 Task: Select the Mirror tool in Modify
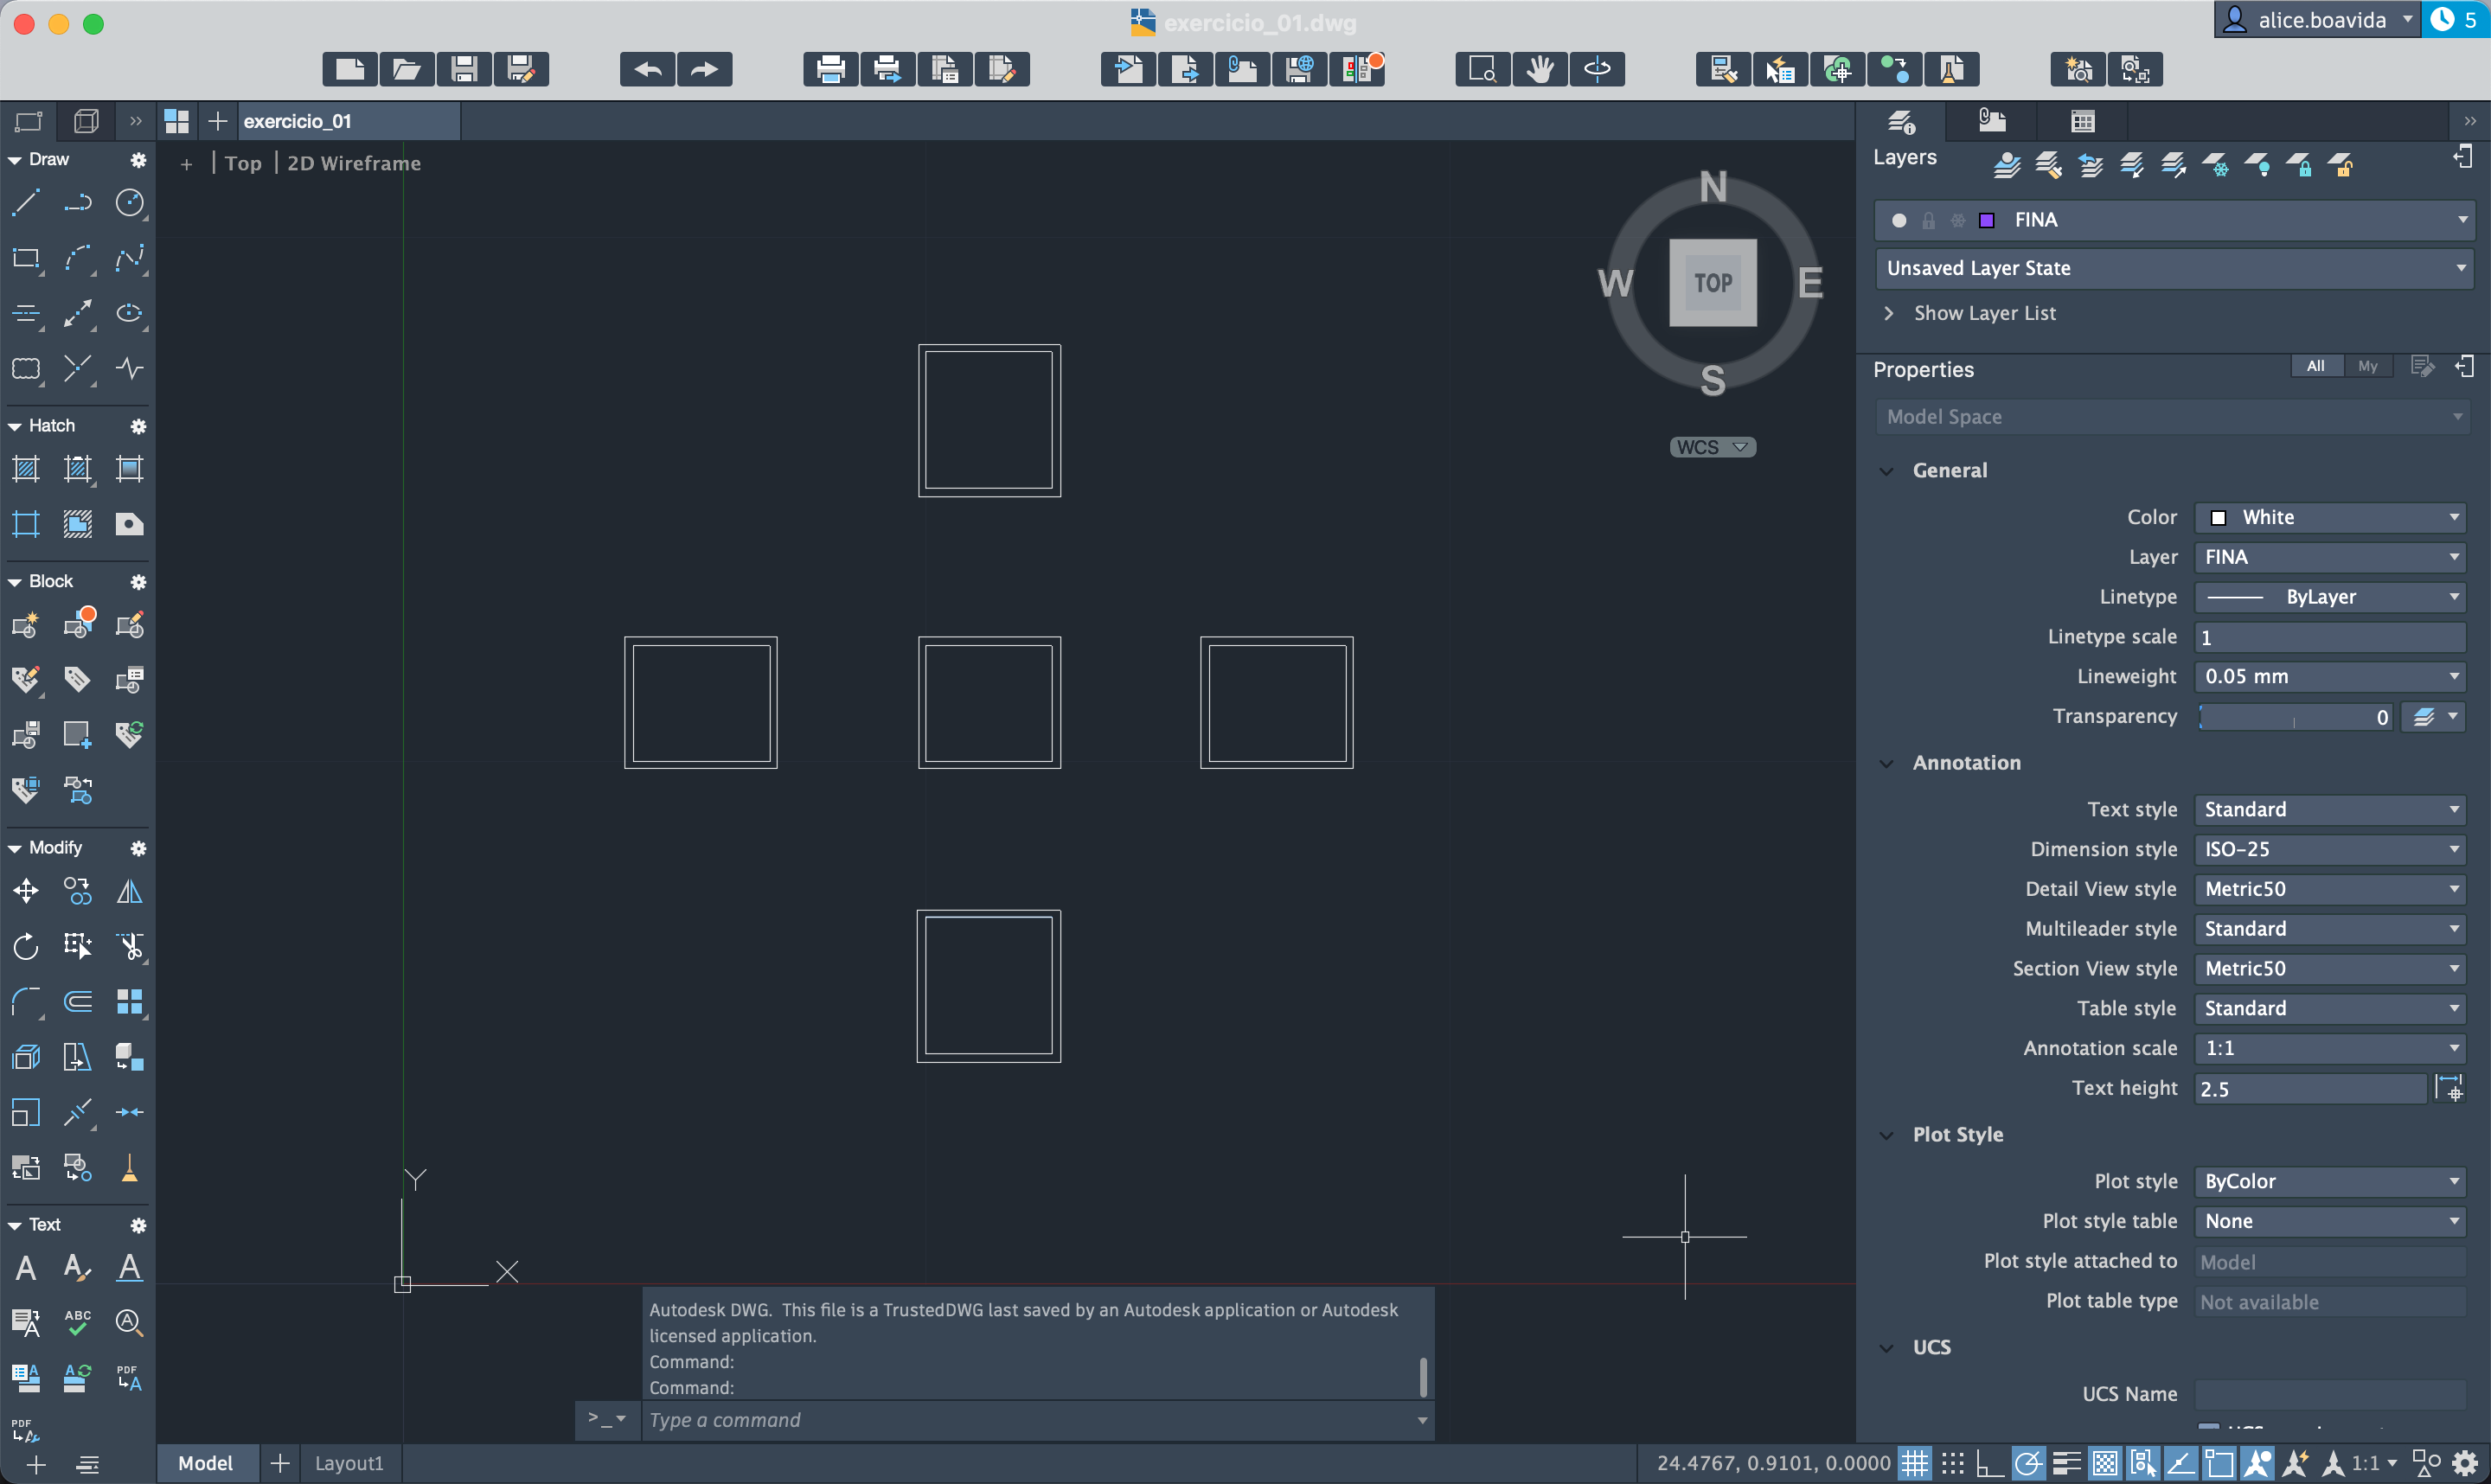(x=130, y=891)
